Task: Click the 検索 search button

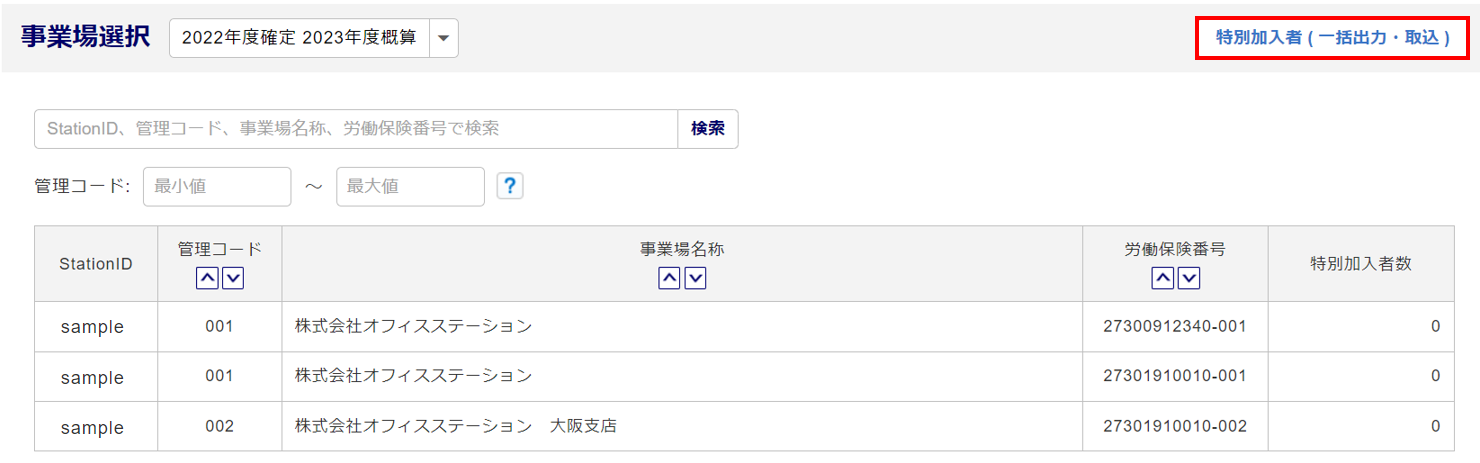Action: 708,129
